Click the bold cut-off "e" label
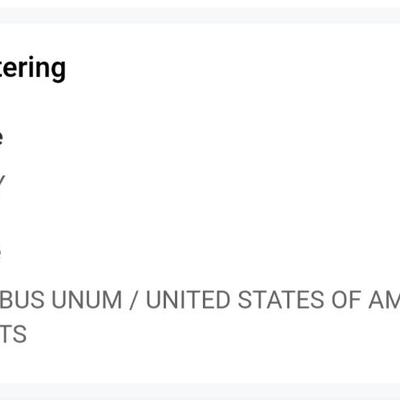 click(1, 138)
